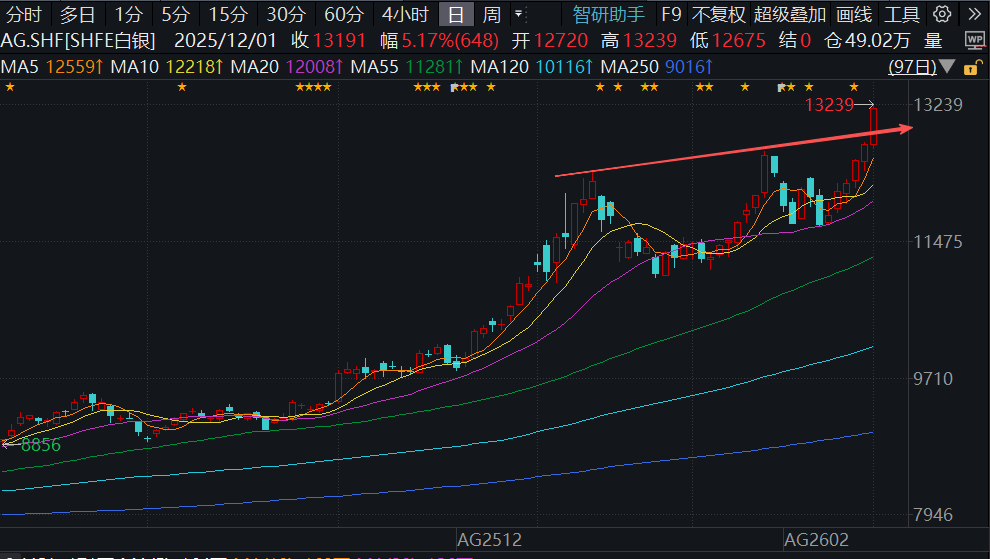Image resolution: width=990 pixels, height=559 pixels.
Task: Click the MA10 12218 indicator label
Action: click(x=167, y=66)
